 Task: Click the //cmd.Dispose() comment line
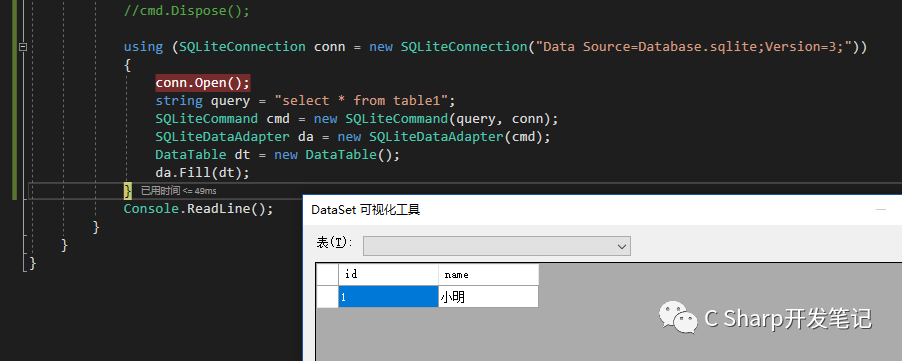click(x=187, y=11)
